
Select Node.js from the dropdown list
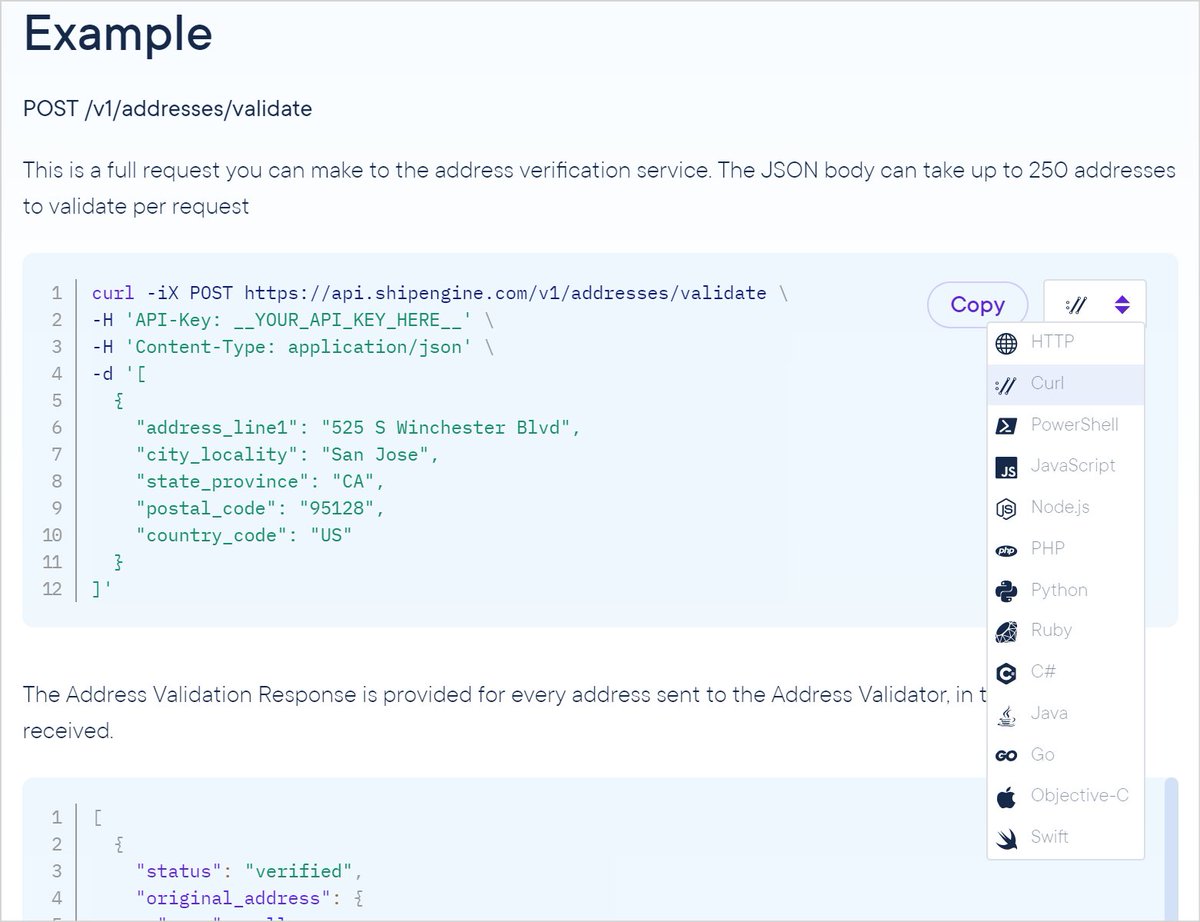(1066, 507)
